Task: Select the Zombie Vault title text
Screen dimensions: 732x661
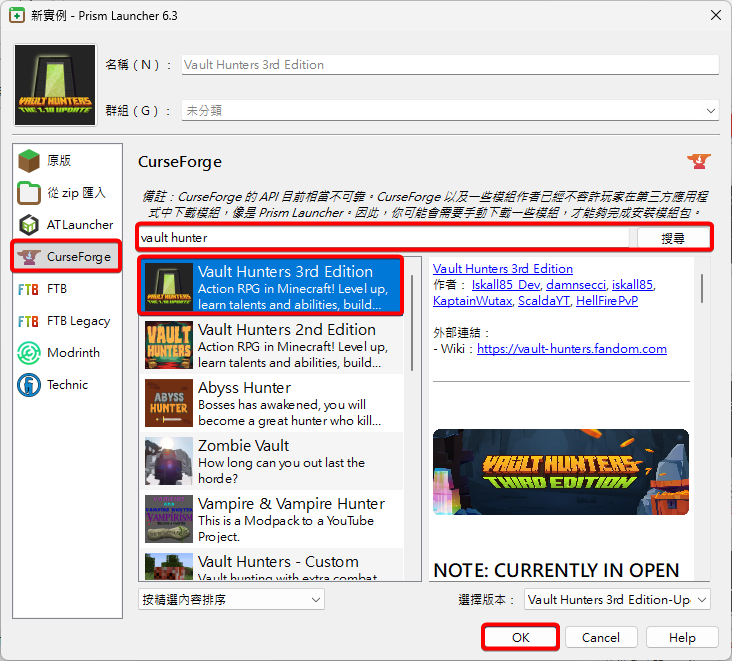Action: (x=243, y=445)
